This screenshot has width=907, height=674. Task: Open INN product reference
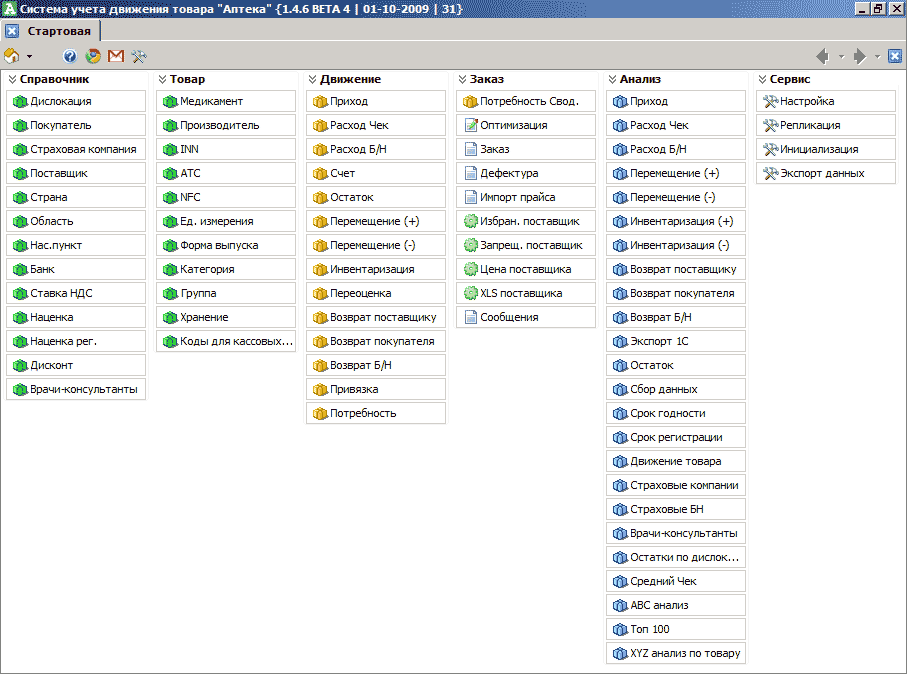226,149
